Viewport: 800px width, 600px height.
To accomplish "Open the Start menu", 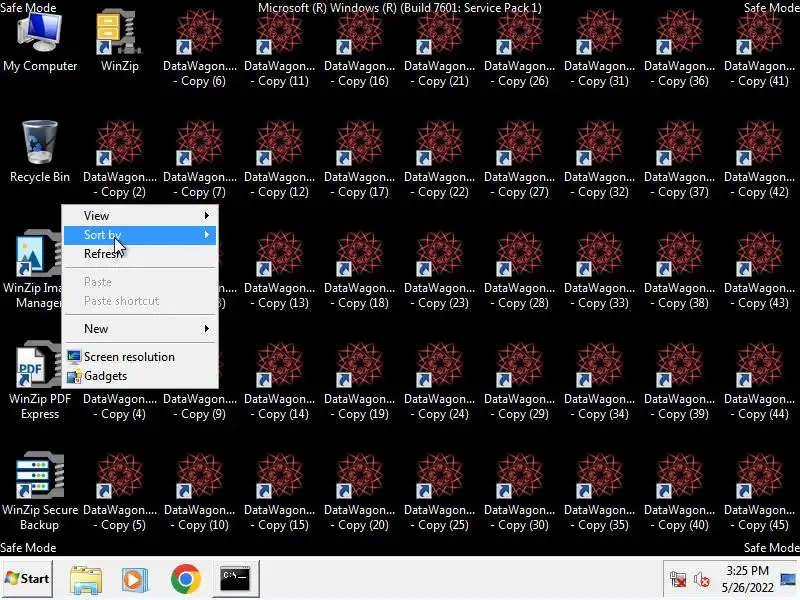I will point(27,579).
